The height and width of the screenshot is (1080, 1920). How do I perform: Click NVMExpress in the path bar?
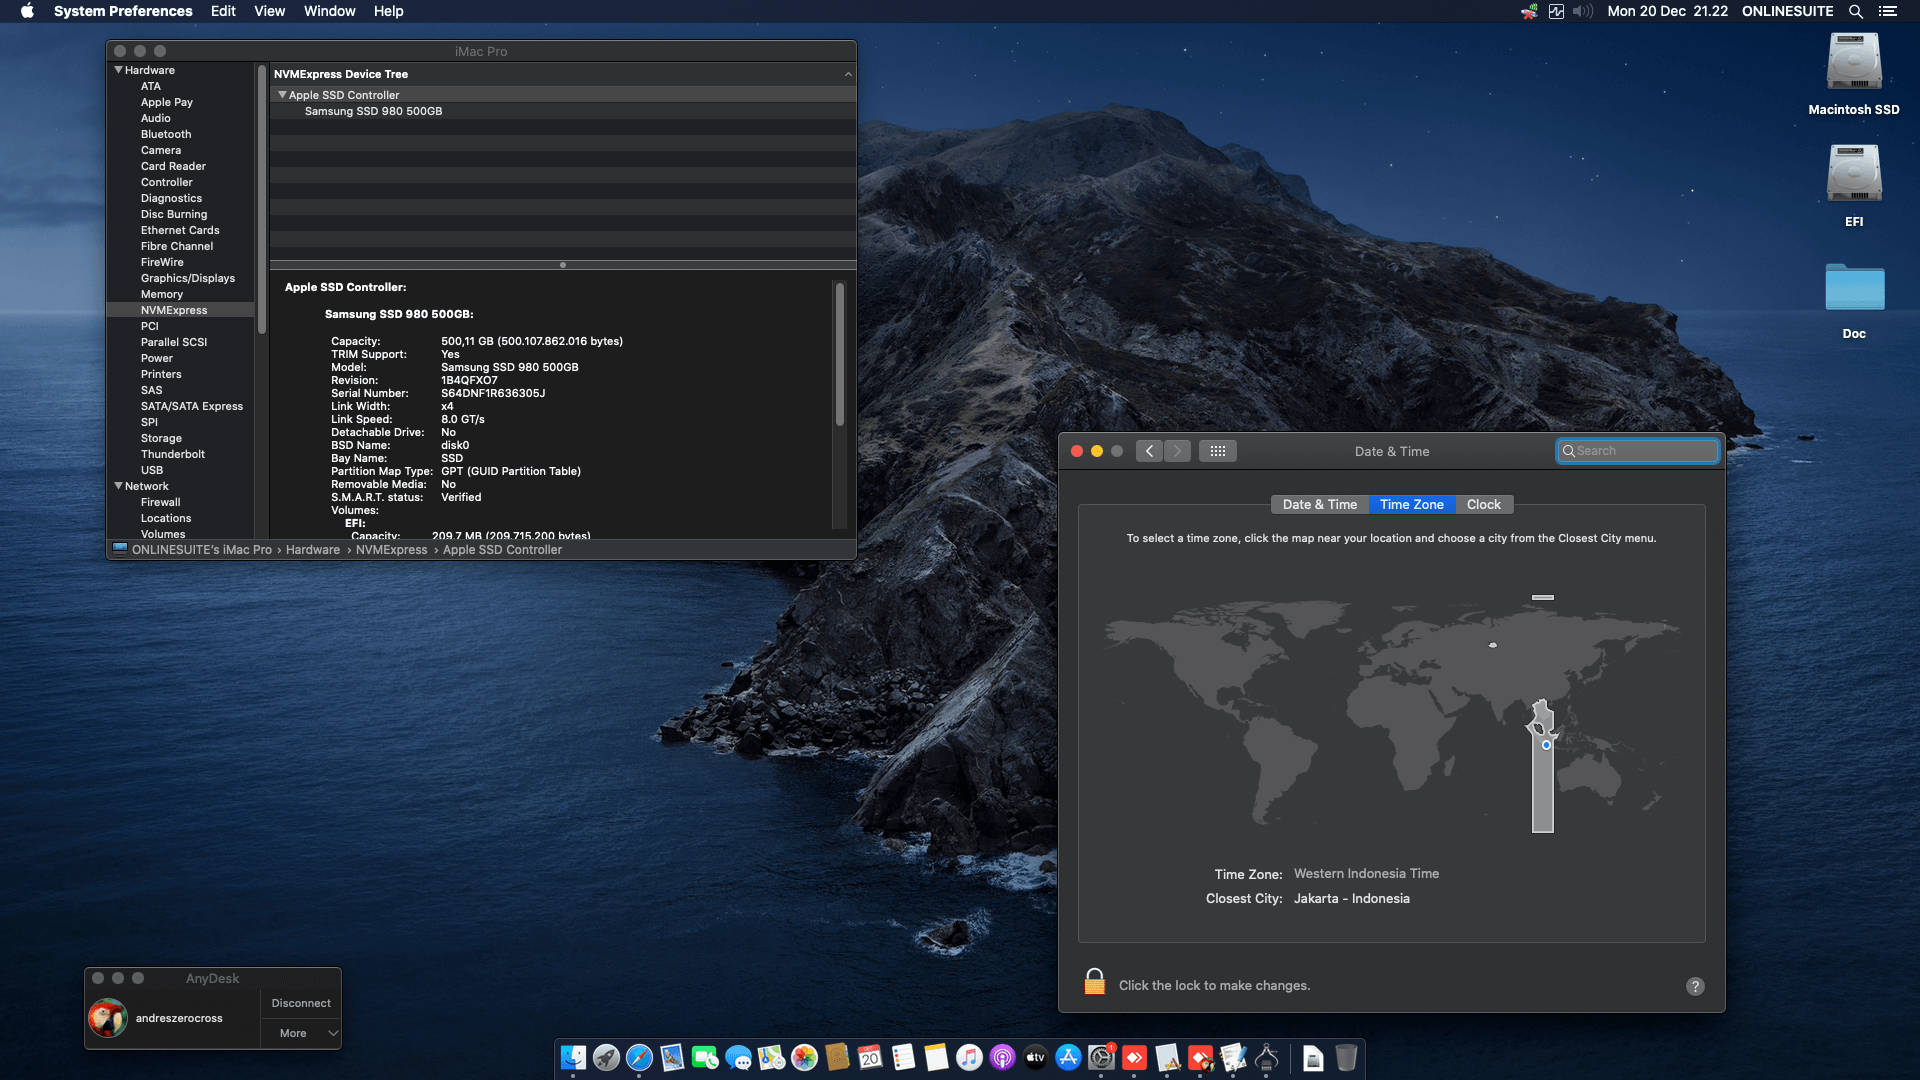(x=391, y=550)
